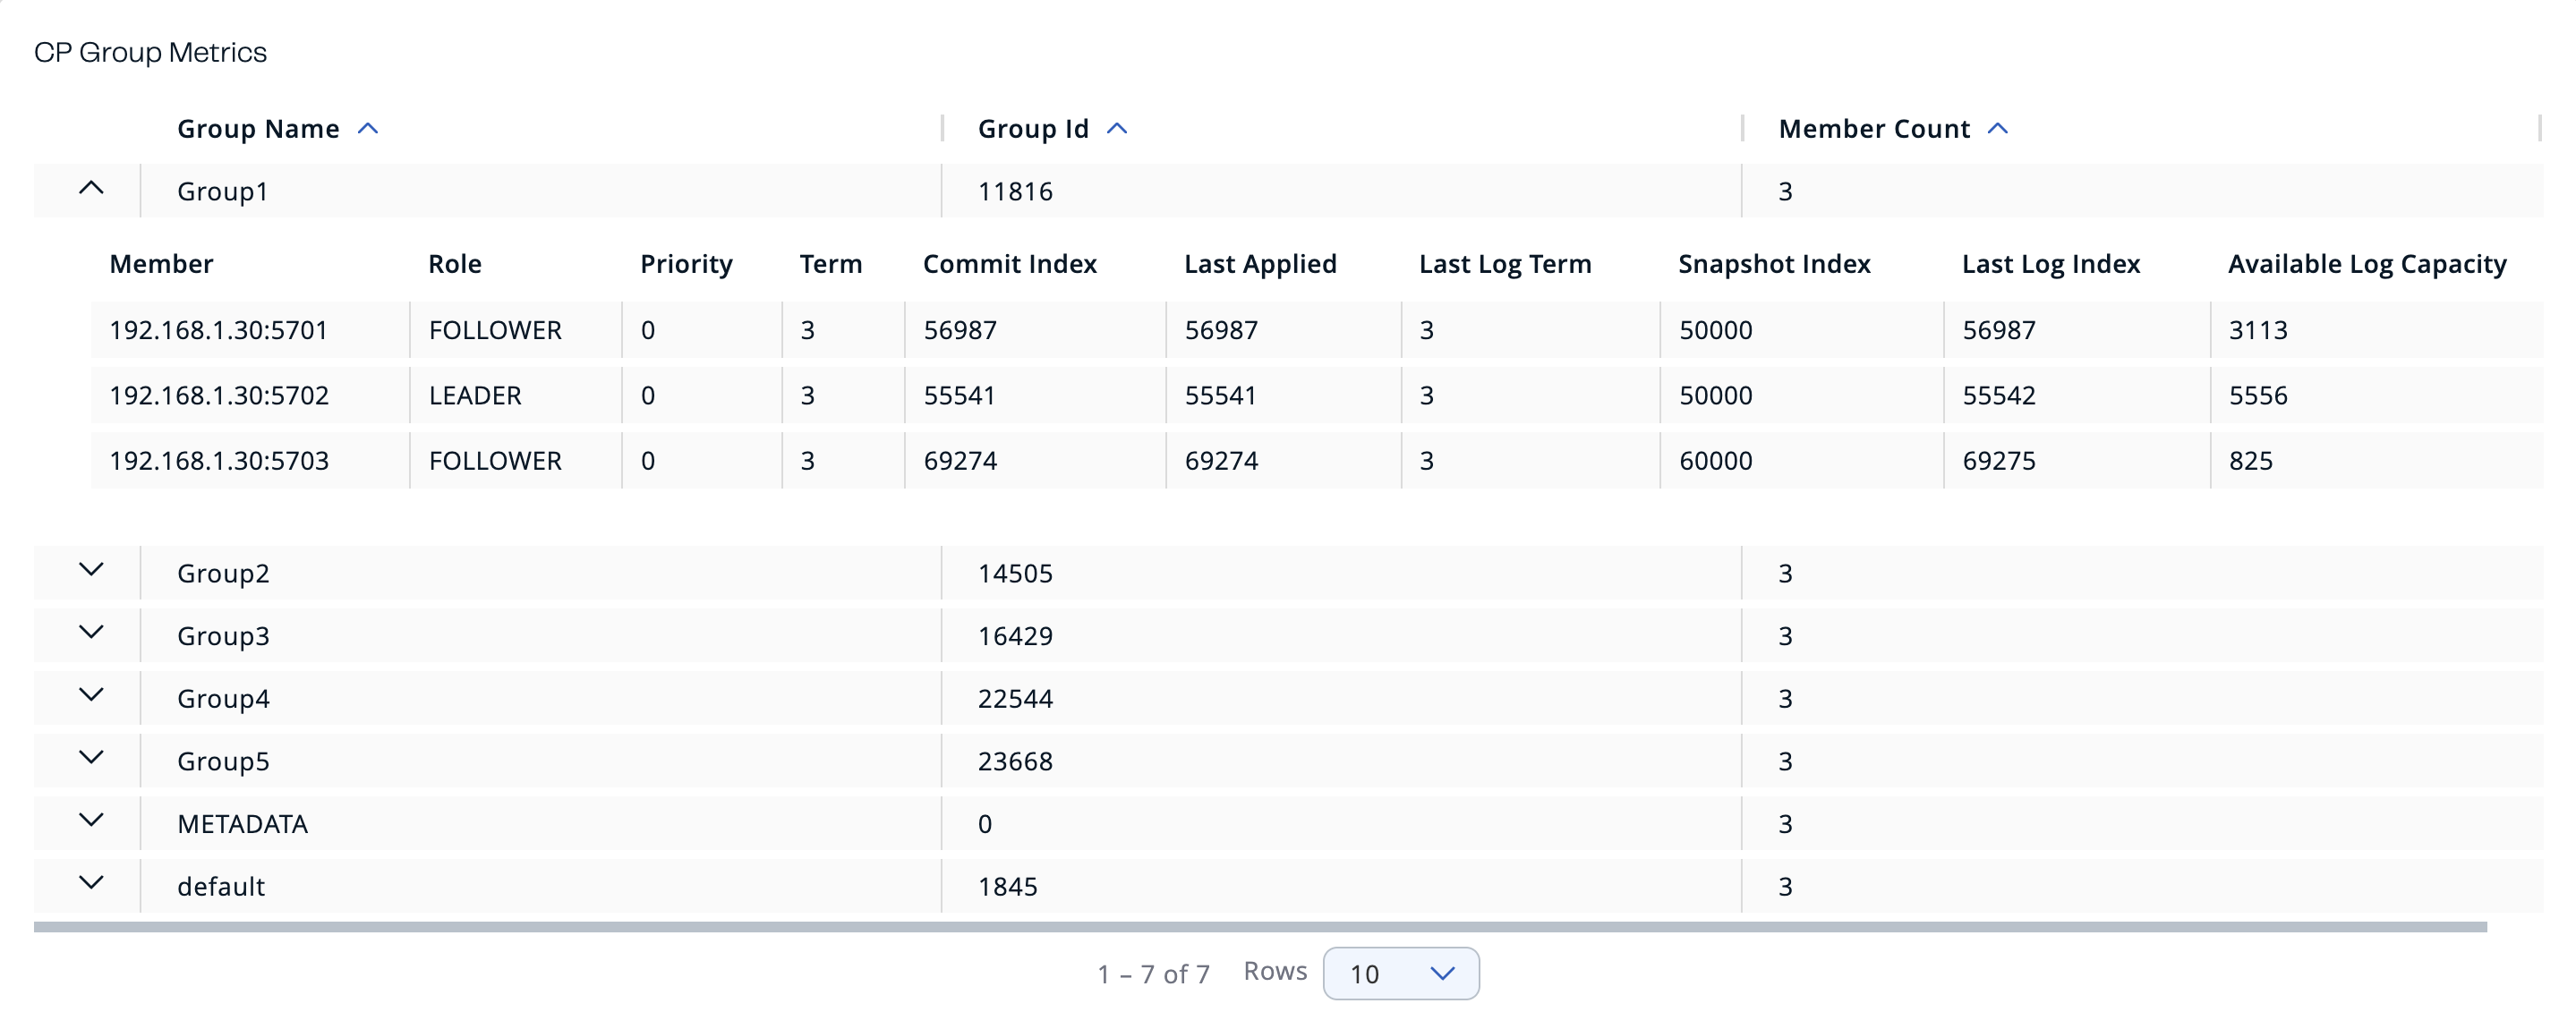Click the CP Group Metrics title
Screen dimensions: 2576x1029
pyautogui.click(x=152, y=51)
